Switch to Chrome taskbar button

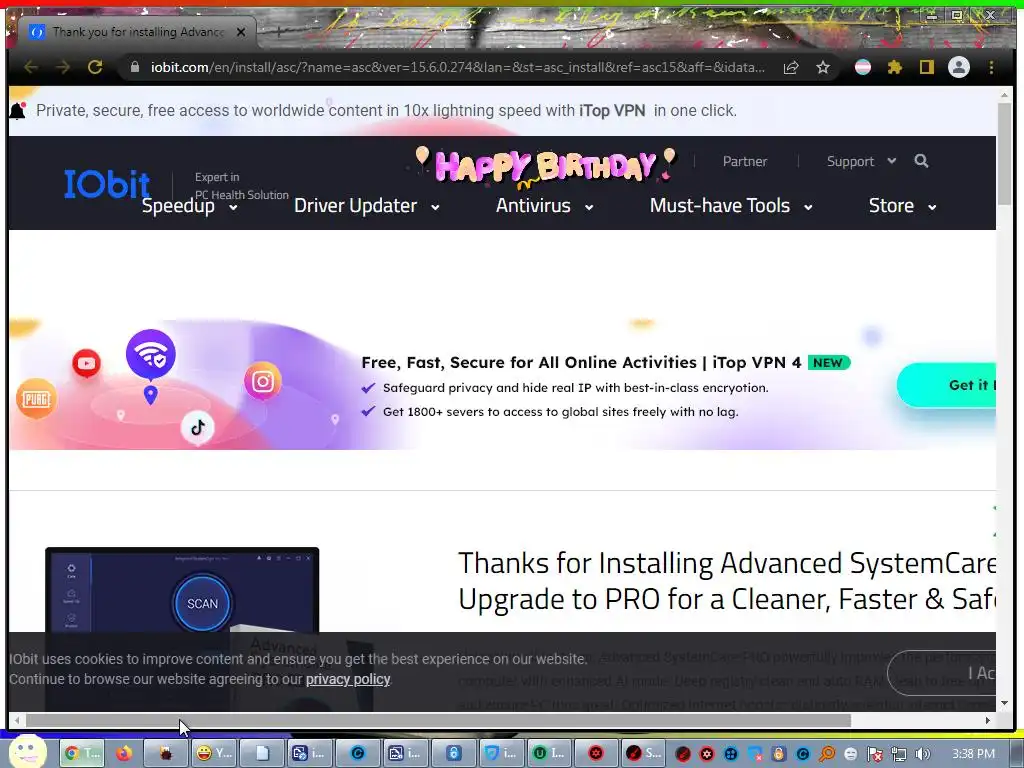pos(83,753)
